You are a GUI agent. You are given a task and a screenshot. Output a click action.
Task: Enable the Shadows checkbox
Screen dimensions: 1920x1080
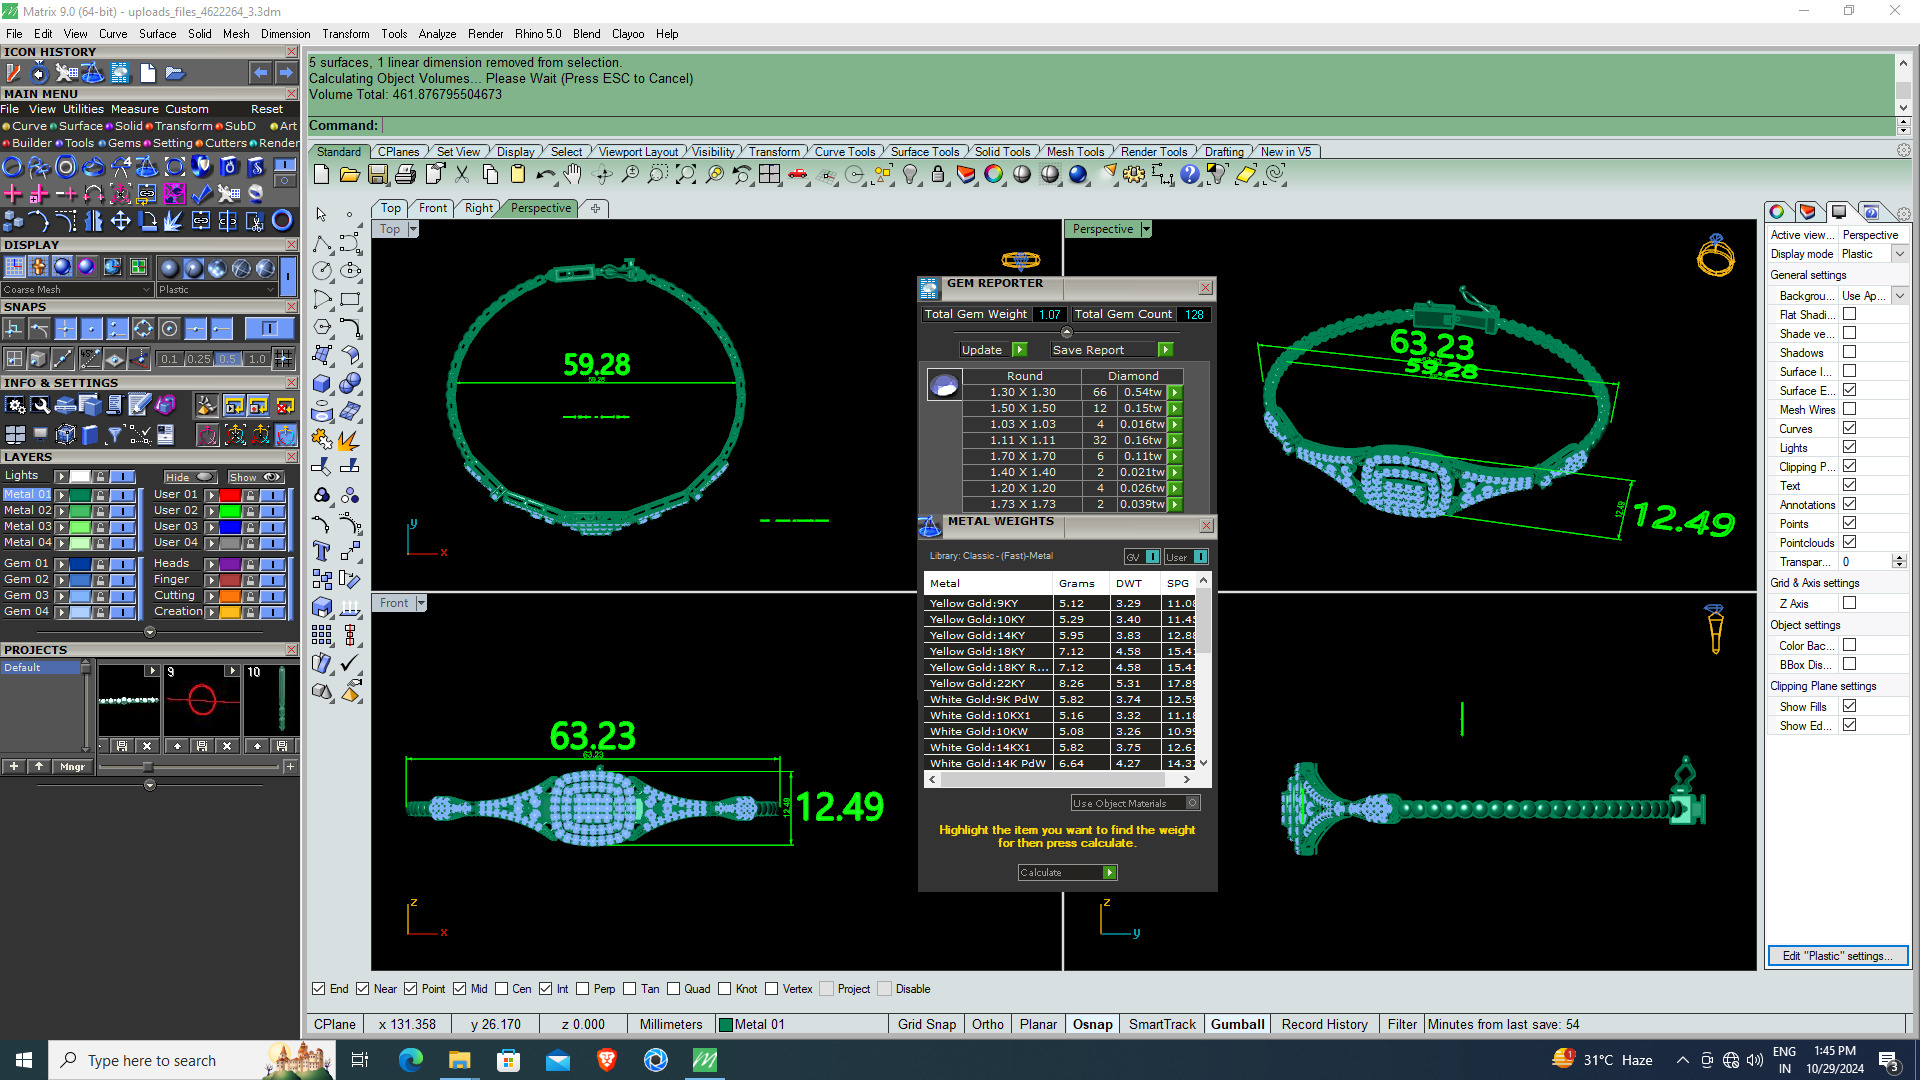tap(1849, 352)
